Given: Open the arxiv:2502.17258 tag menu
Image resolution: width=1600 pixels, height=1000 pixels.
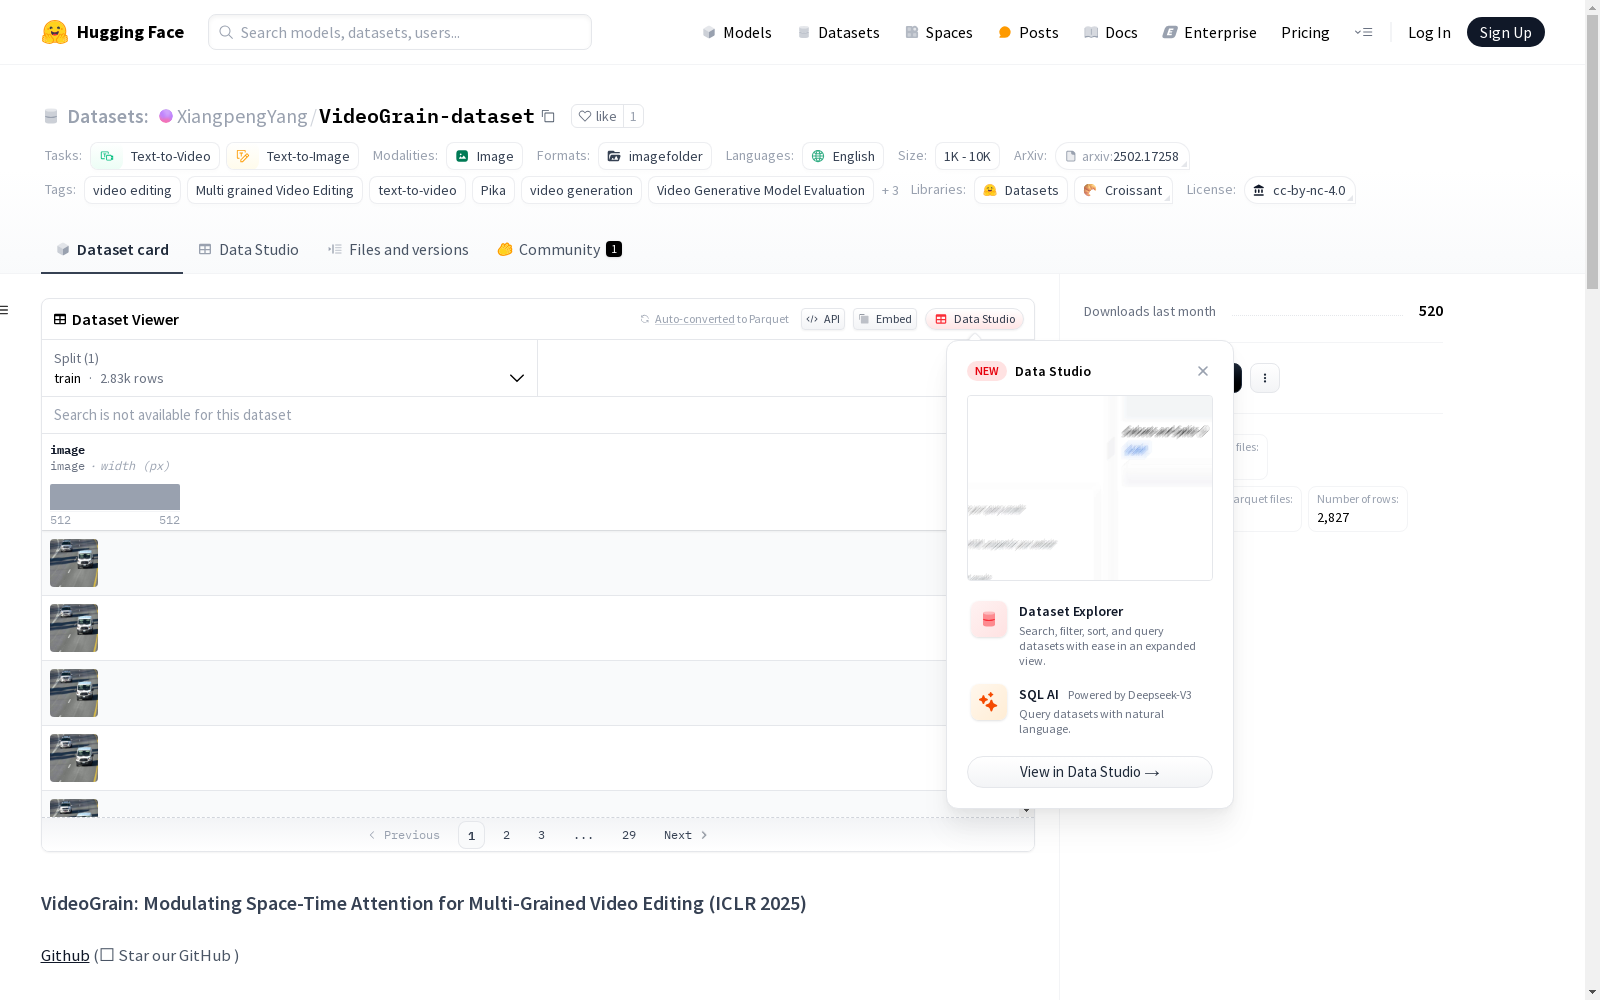Looking at the screenshot, I should pos(1122,156).
